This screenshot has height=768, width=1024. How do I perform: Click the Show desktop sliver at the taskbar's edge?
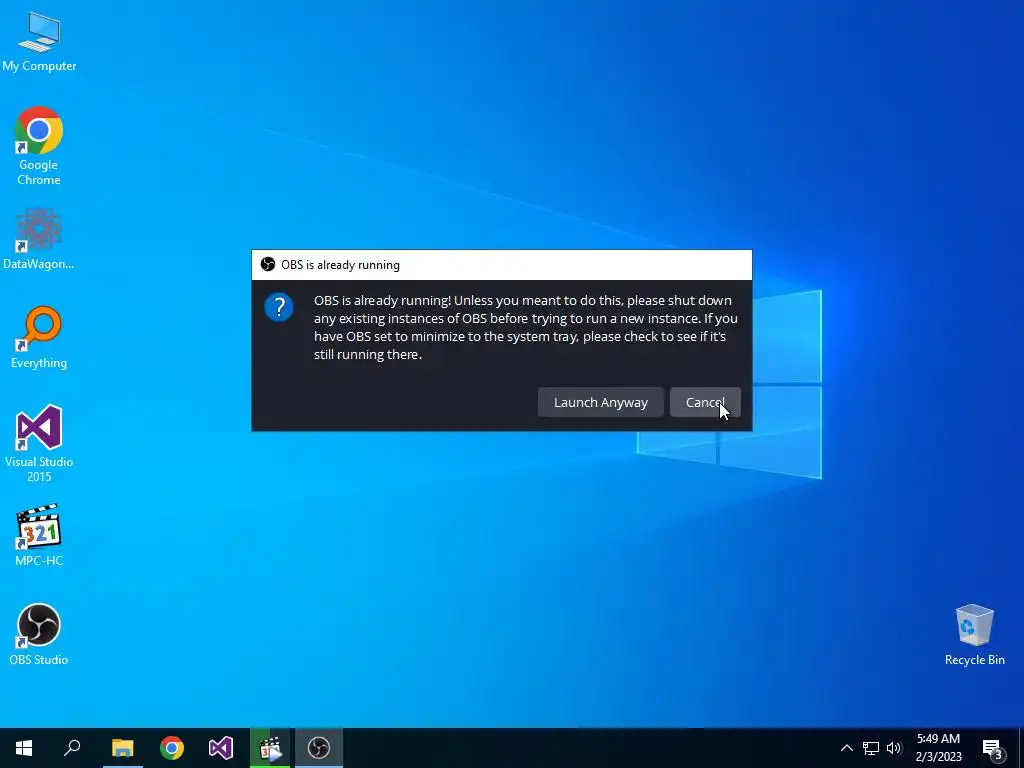(x=1021, y=748)
